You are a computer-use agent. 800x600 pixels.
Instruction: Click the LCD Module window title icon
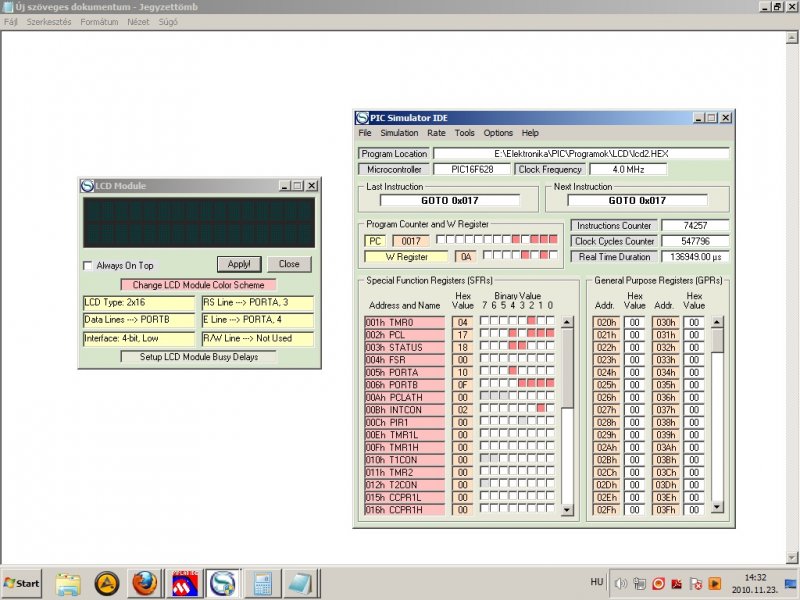pos(87,186)
